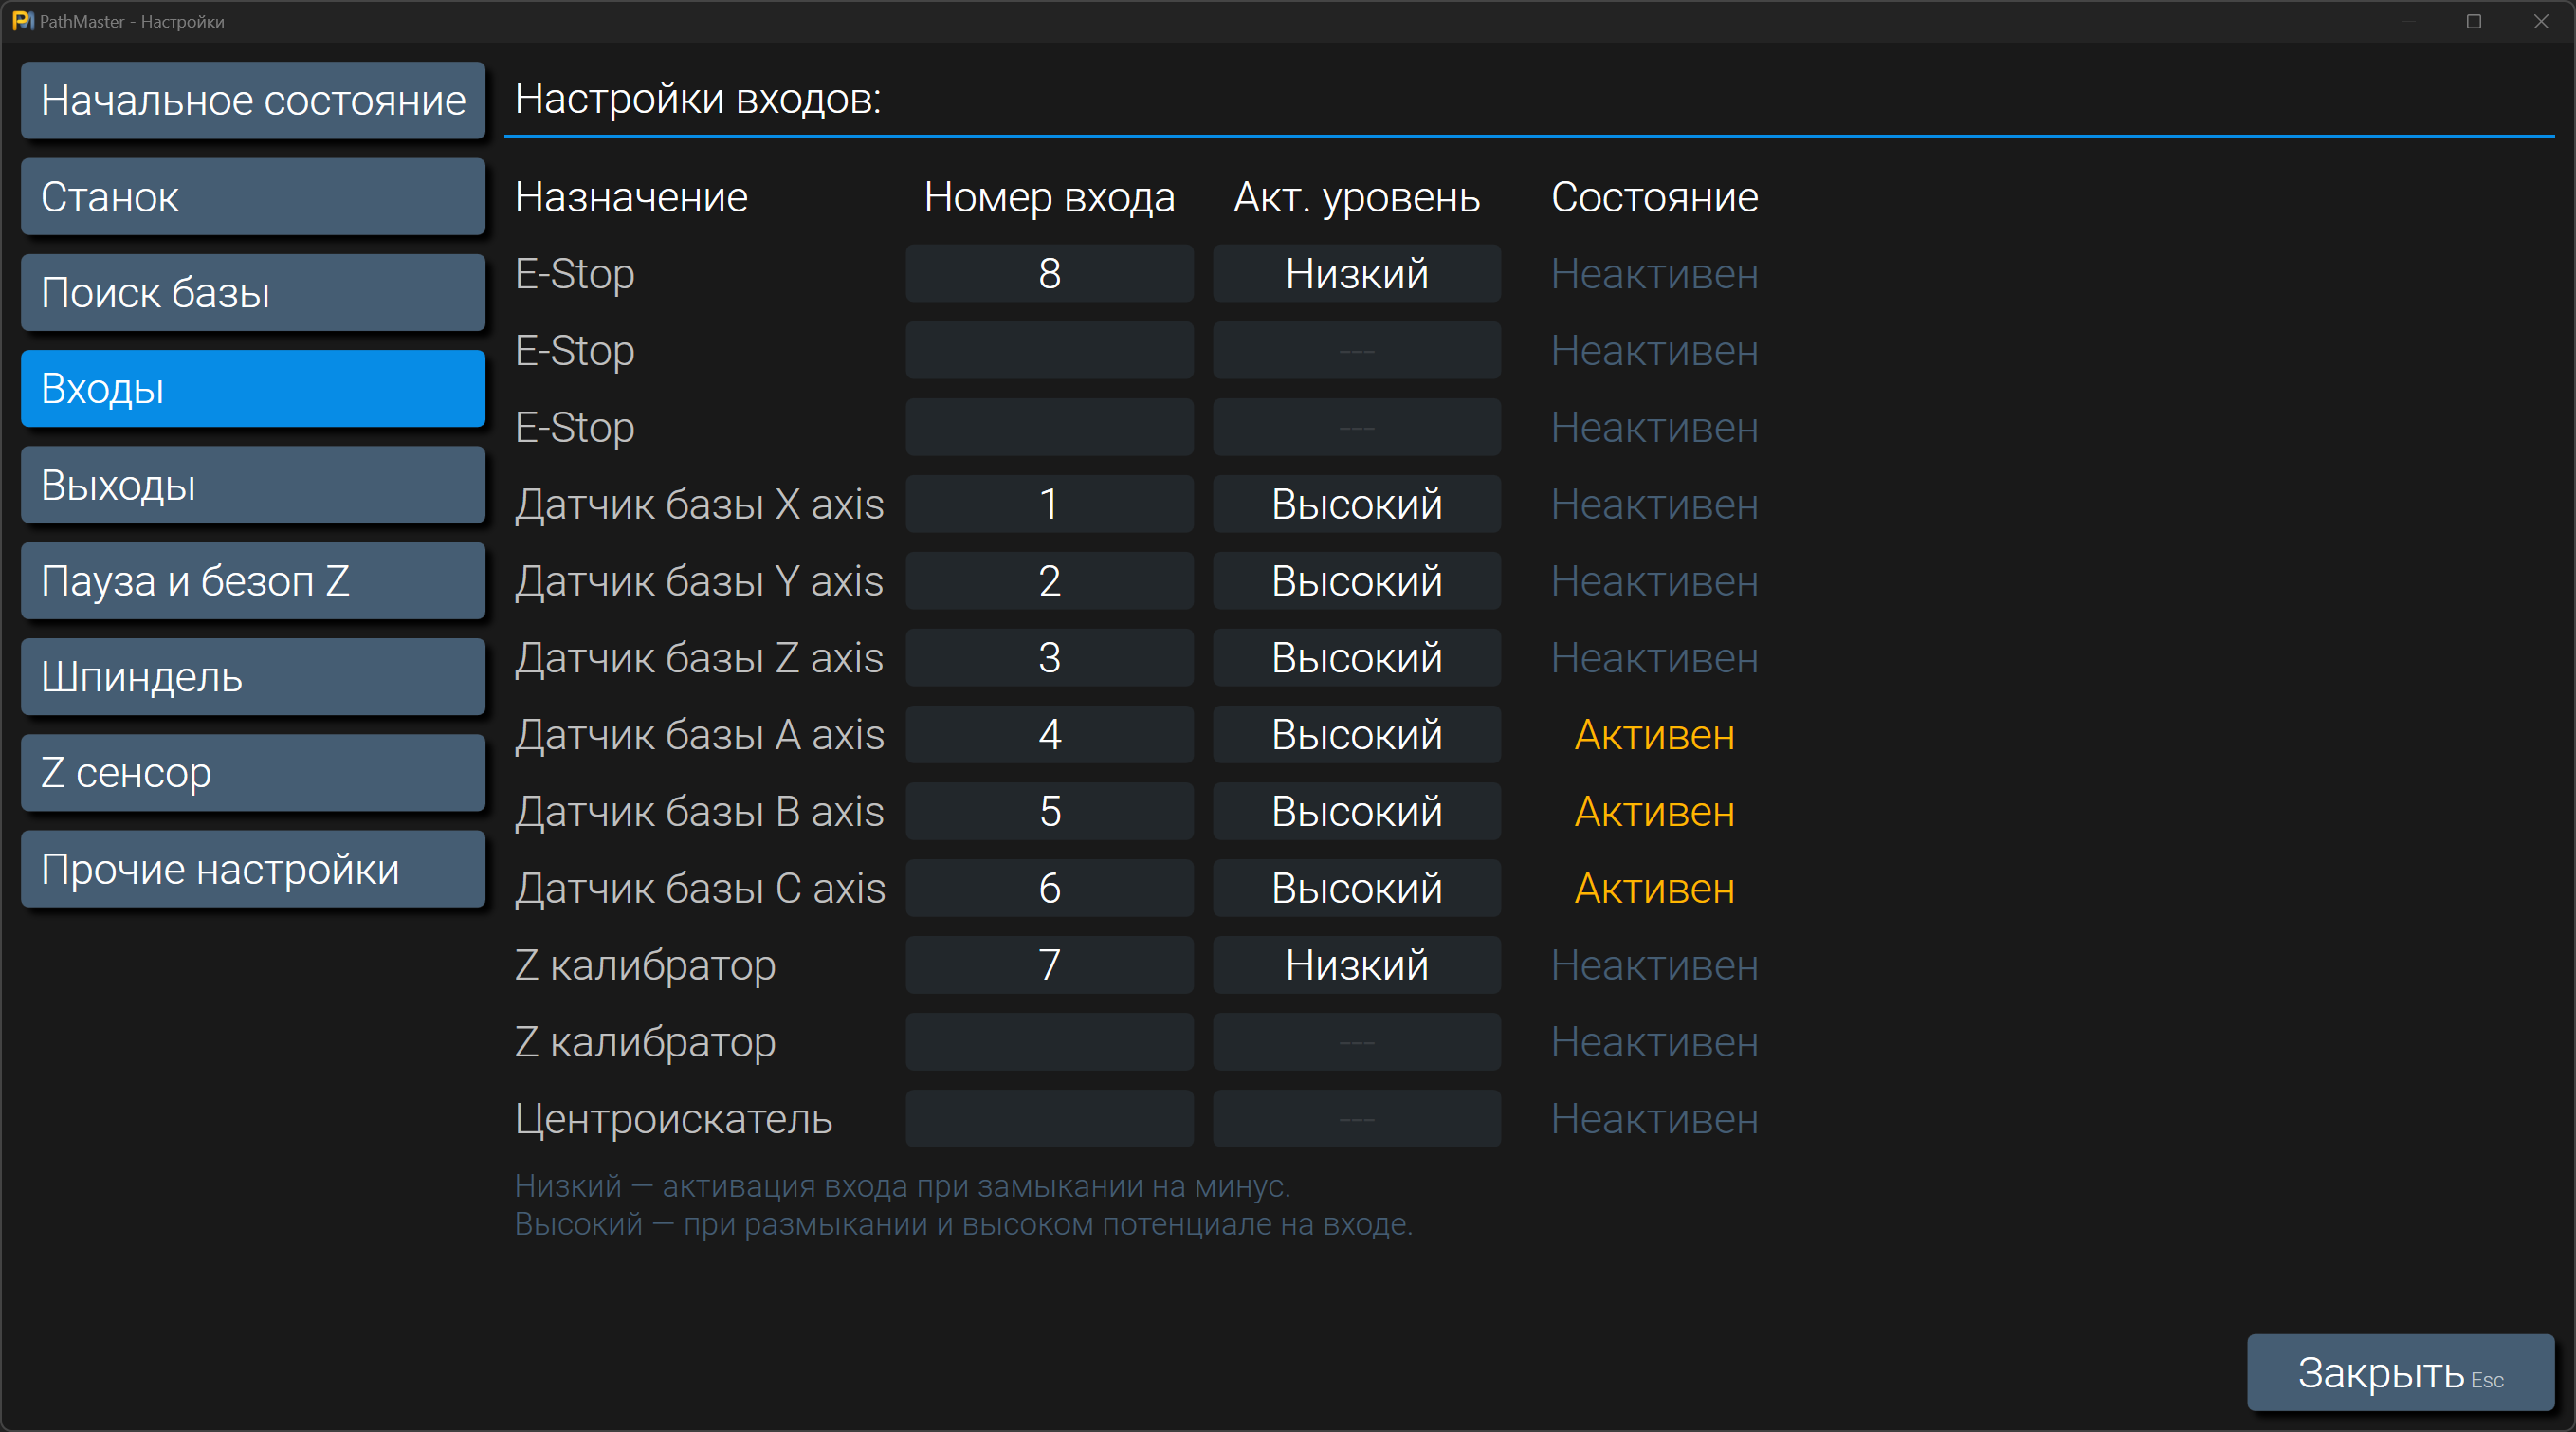Click empty input number field for Центроискатель

(1049, 1119)
